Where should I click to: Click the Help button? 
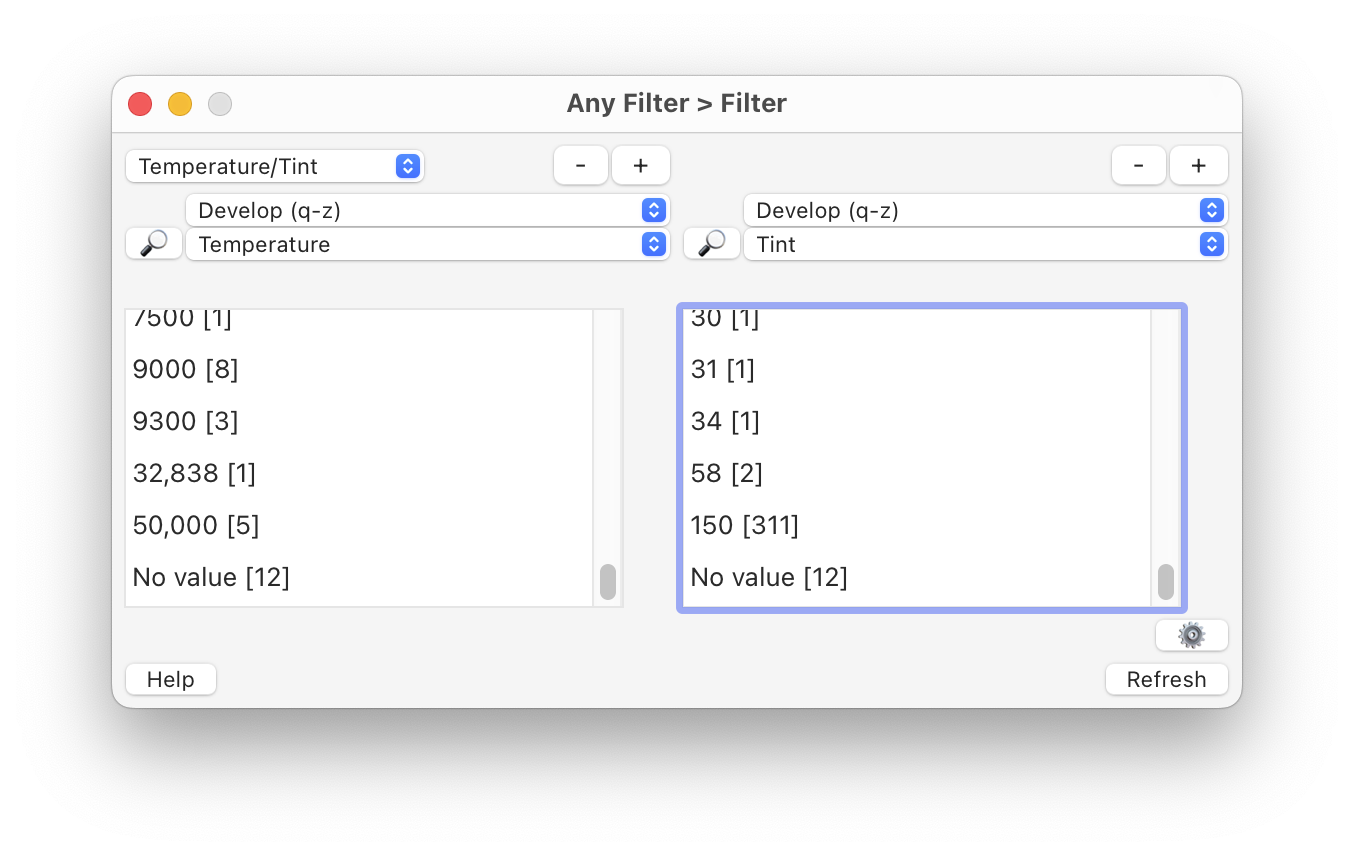[170, 679]
